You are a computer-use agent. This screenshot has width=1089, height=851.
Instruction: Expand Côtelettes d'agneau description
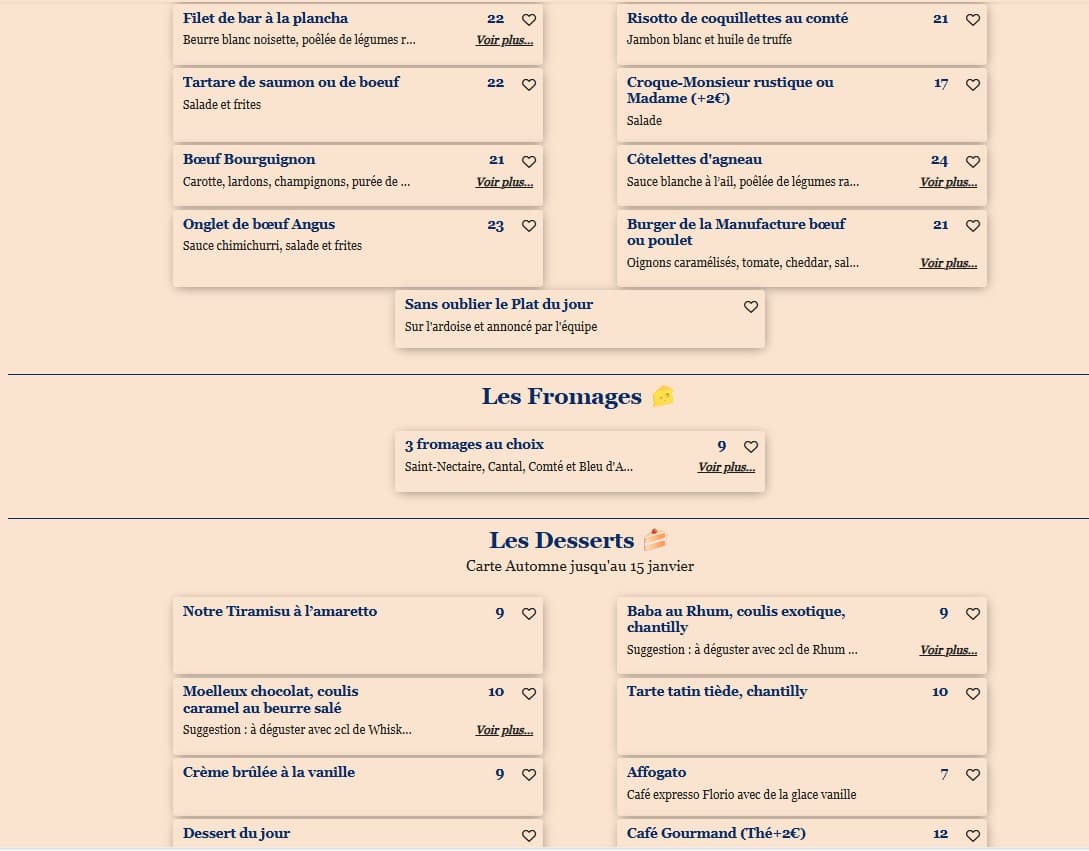coord(948,182)
